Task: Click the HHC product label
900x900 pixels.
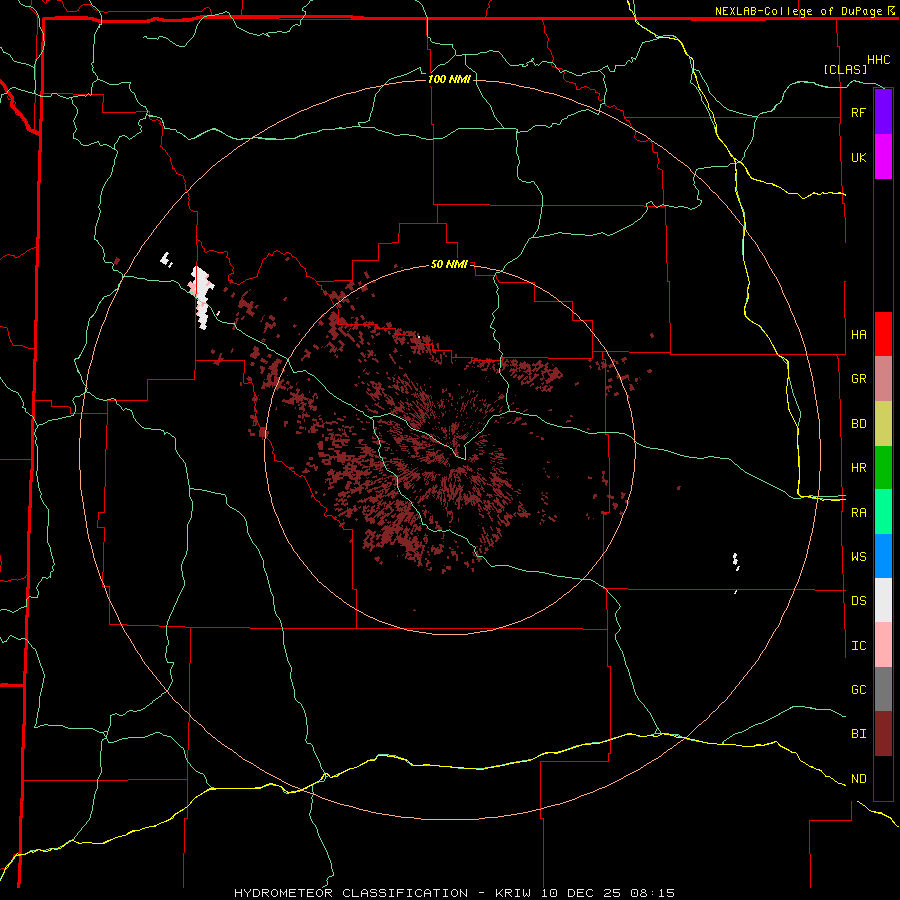Action: (878, 60)
